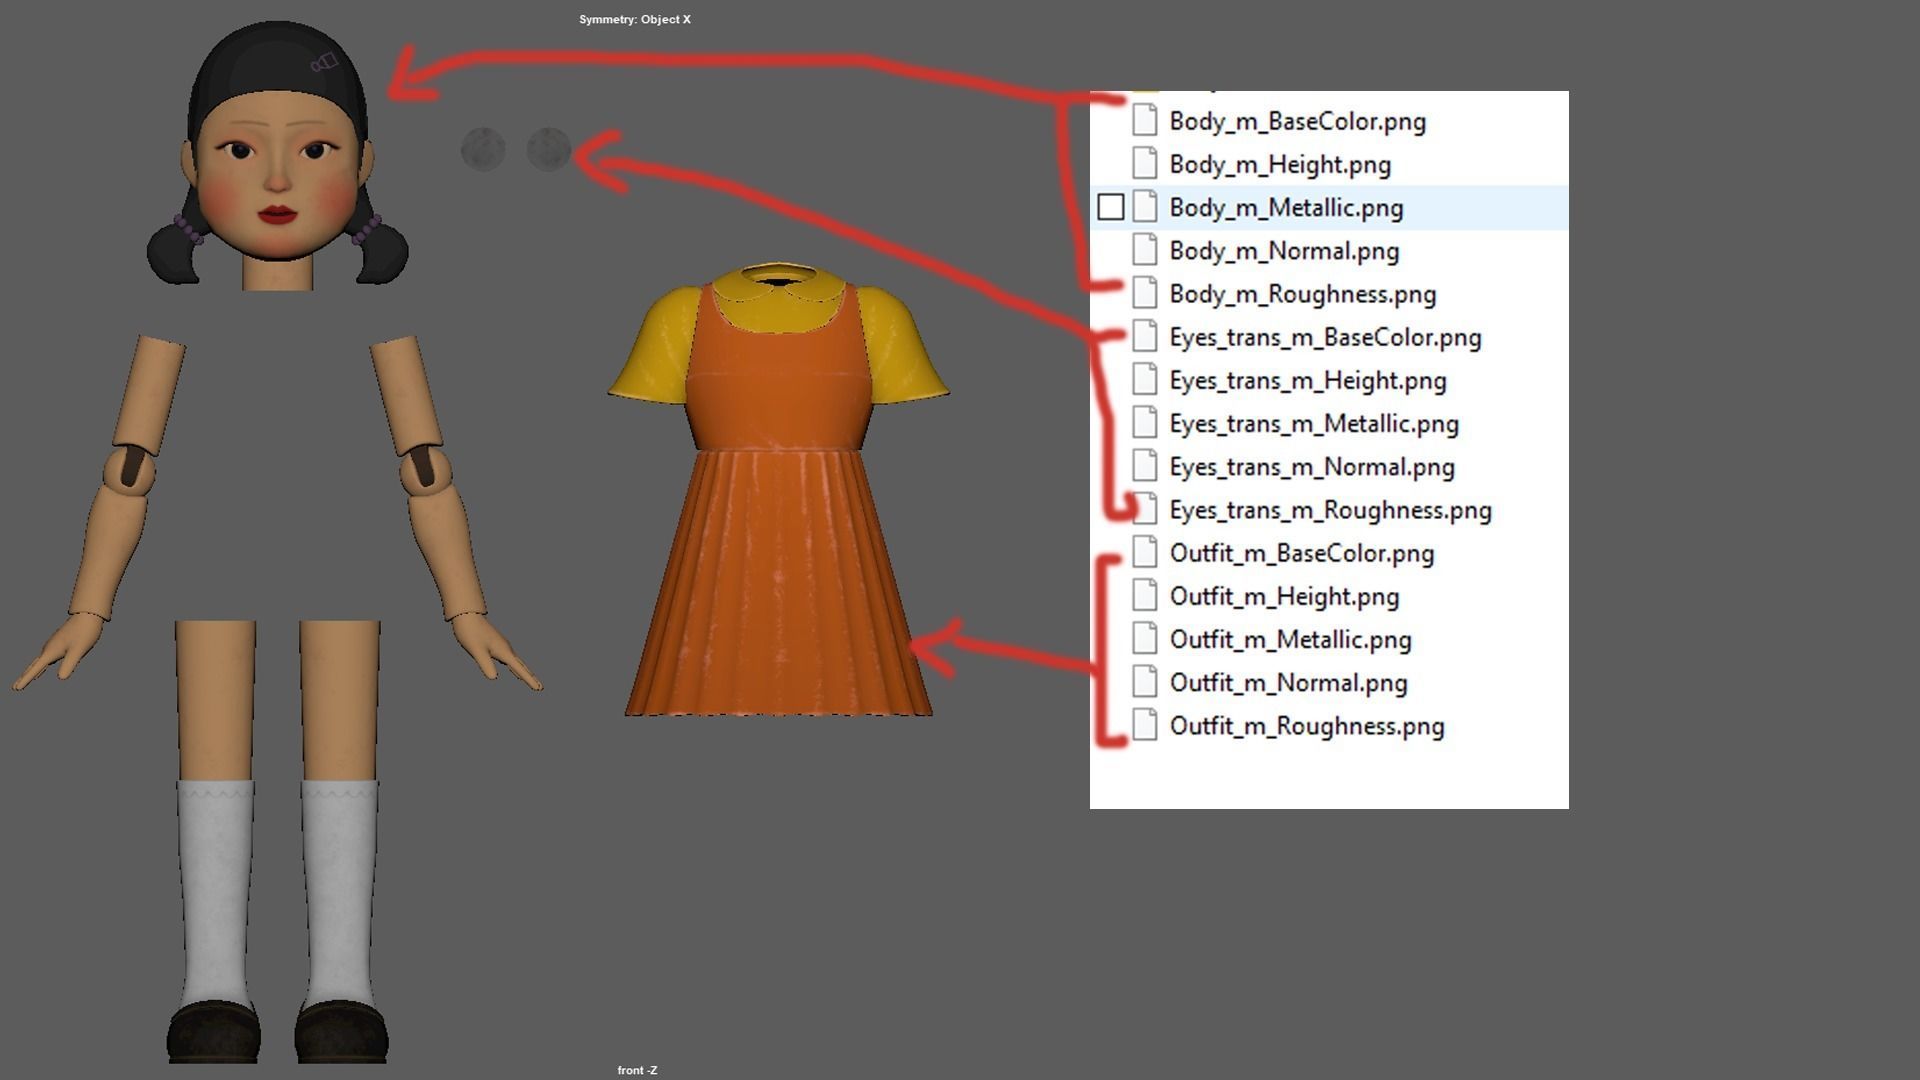Viewport: 1920px width, 1080px height.
Task: Select the Eyes_trans_m_Roughness.png file name
Action: [x=1330, y=510]
